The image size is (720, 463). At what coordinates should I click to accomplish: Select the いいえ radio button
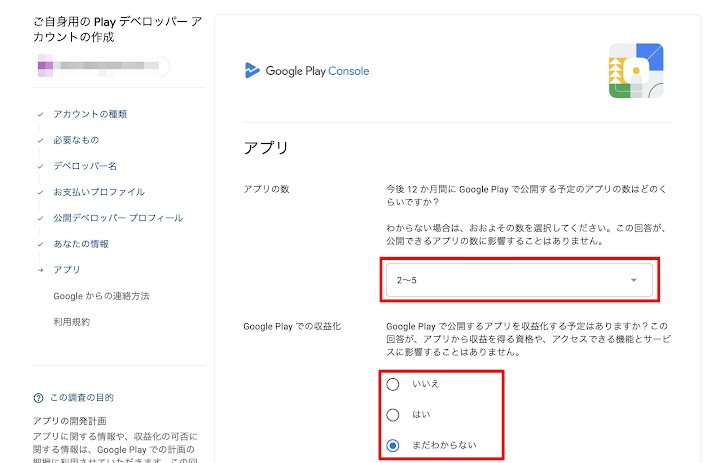pos(393,384)
